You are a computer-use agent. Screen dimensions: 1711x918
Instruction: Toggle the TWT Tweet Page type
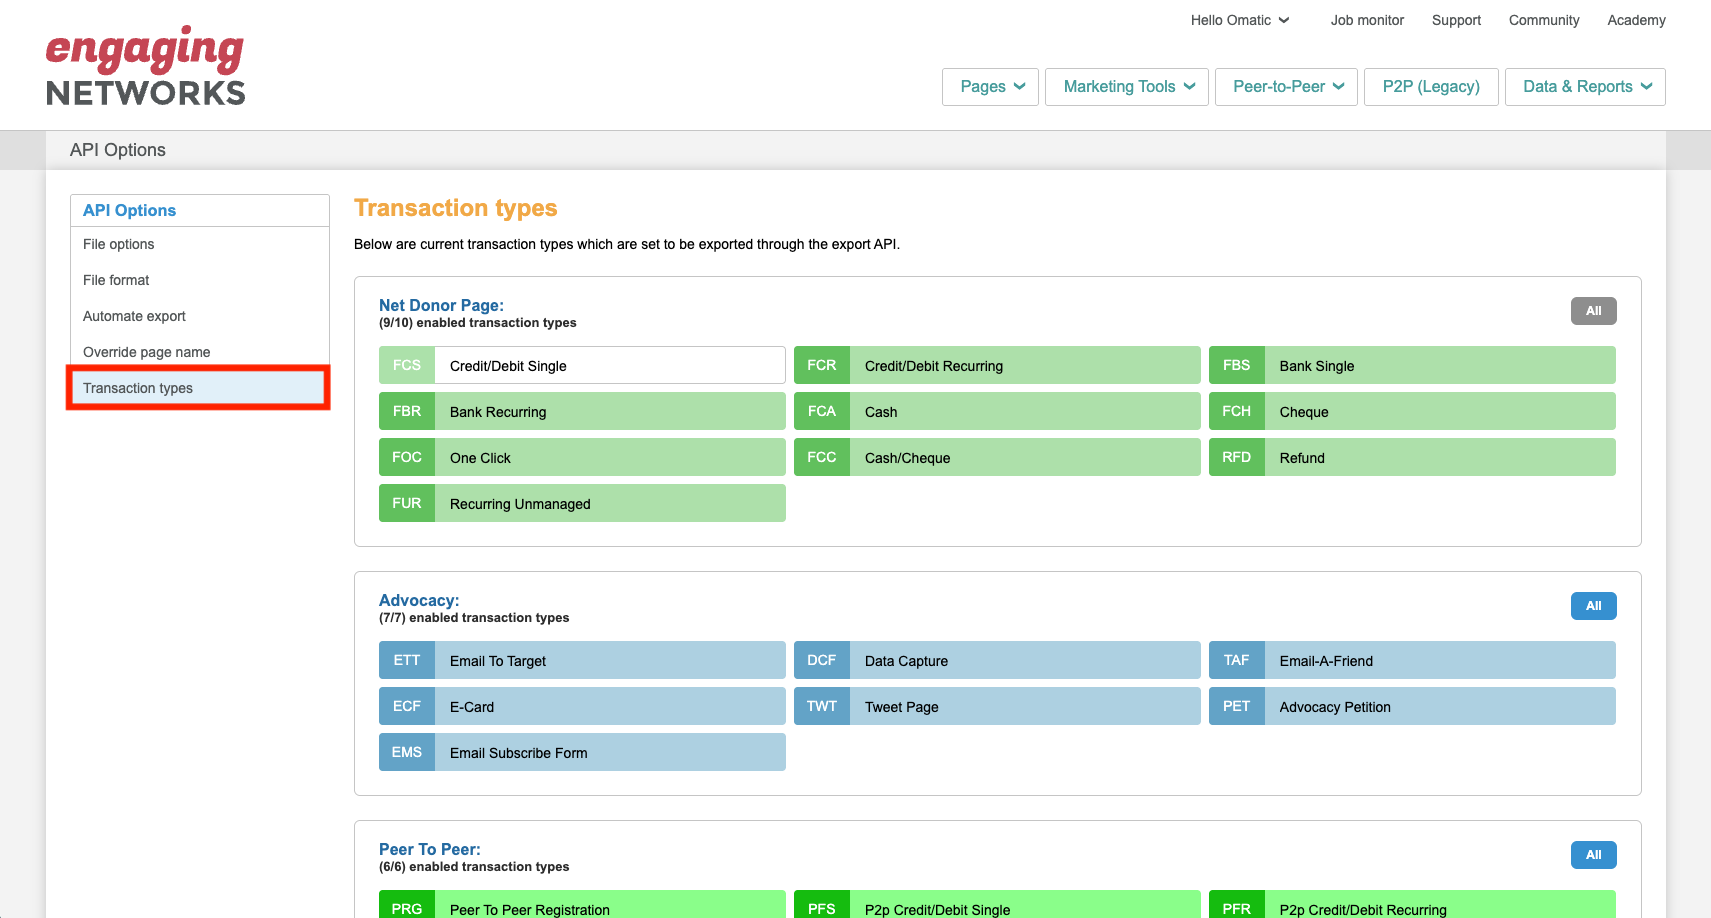[x=997, y=706]
